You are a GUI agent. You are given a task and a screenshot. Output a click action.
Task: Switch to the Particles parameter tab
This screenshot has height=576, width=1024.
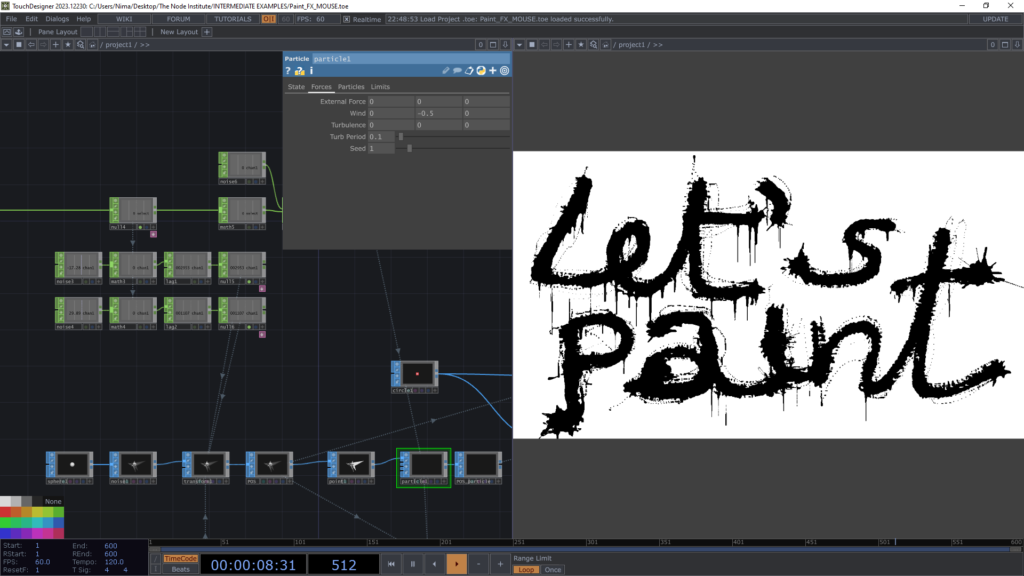pos(350,87)
